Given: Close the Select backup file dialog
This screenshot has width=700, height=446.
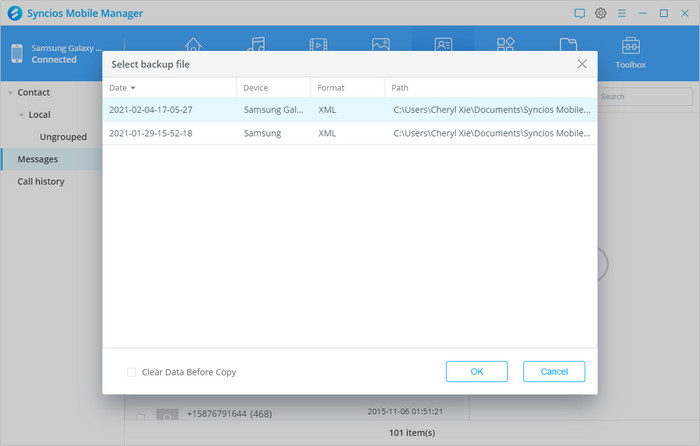Looking at the screenshot, I should pos(582,64).
